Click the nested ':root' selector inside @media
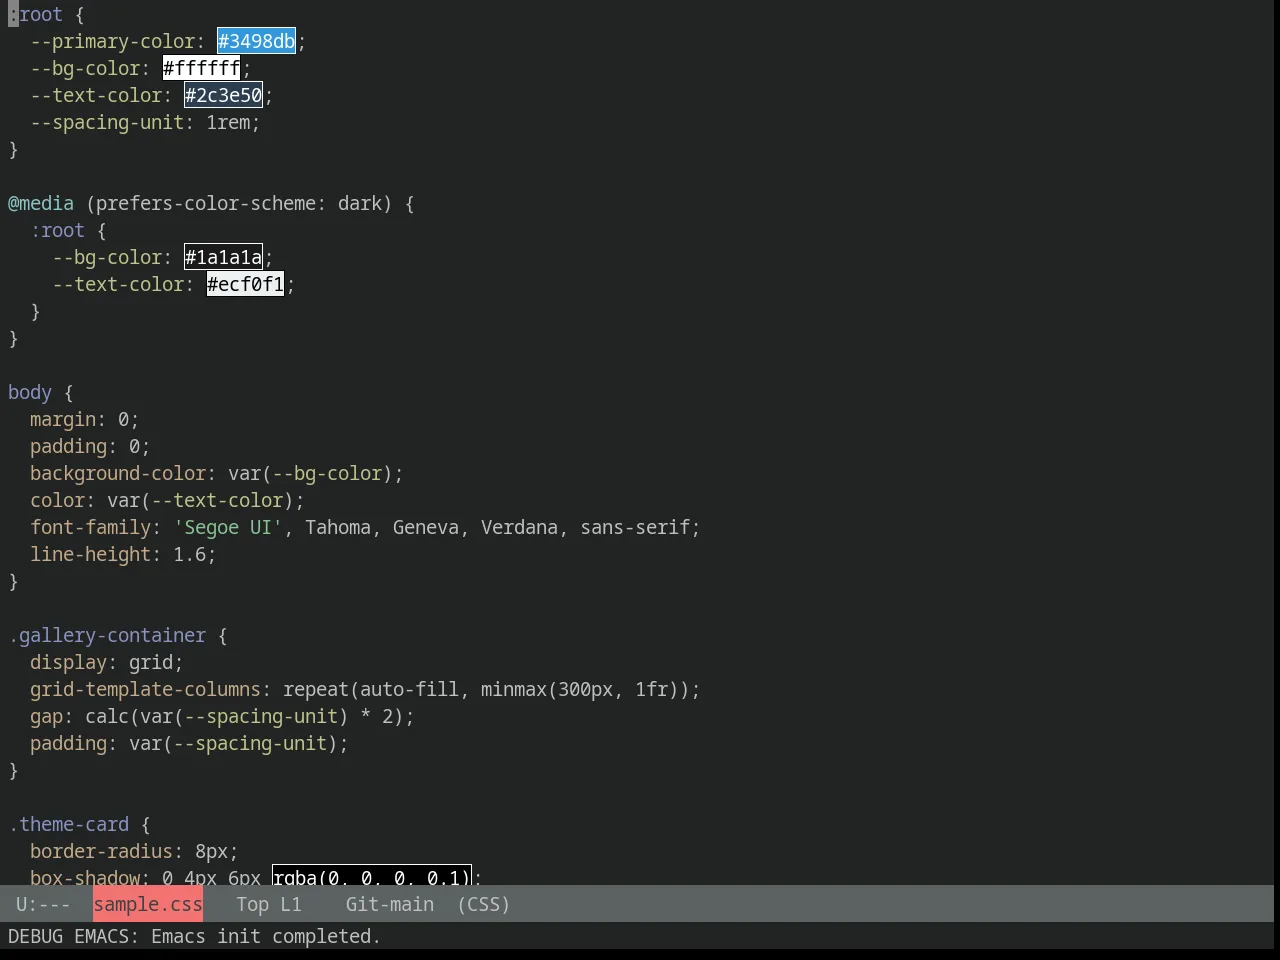The width and height of the screenshot is (1280, 960). point(57,230)
